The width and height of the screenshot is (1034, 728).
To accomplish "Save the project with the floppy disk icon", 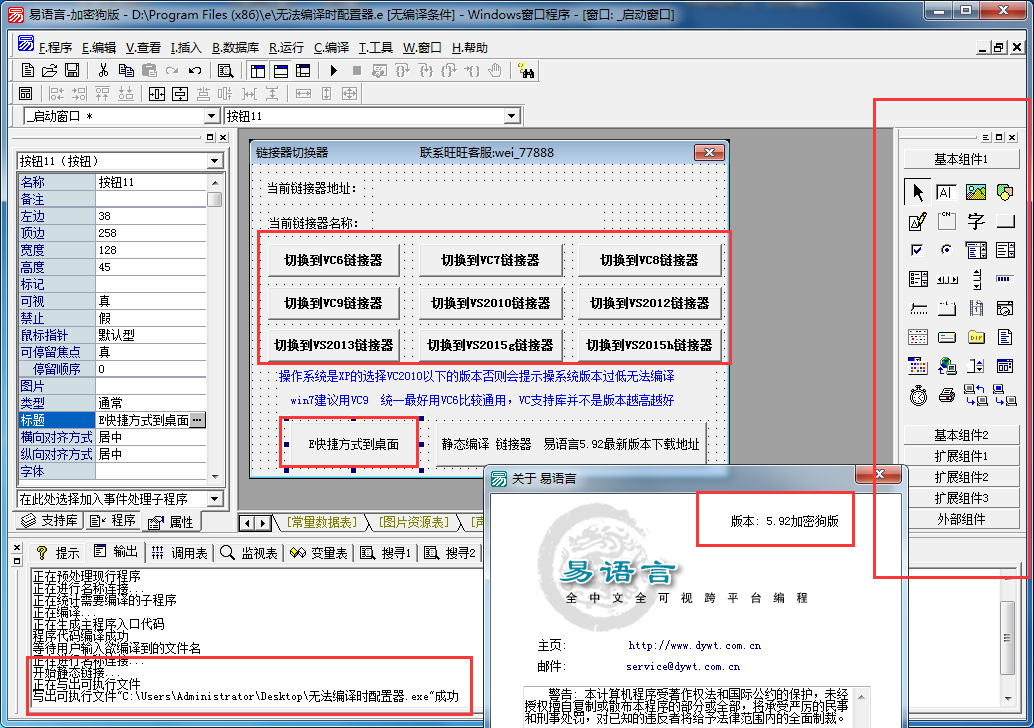I will [72, 71].
